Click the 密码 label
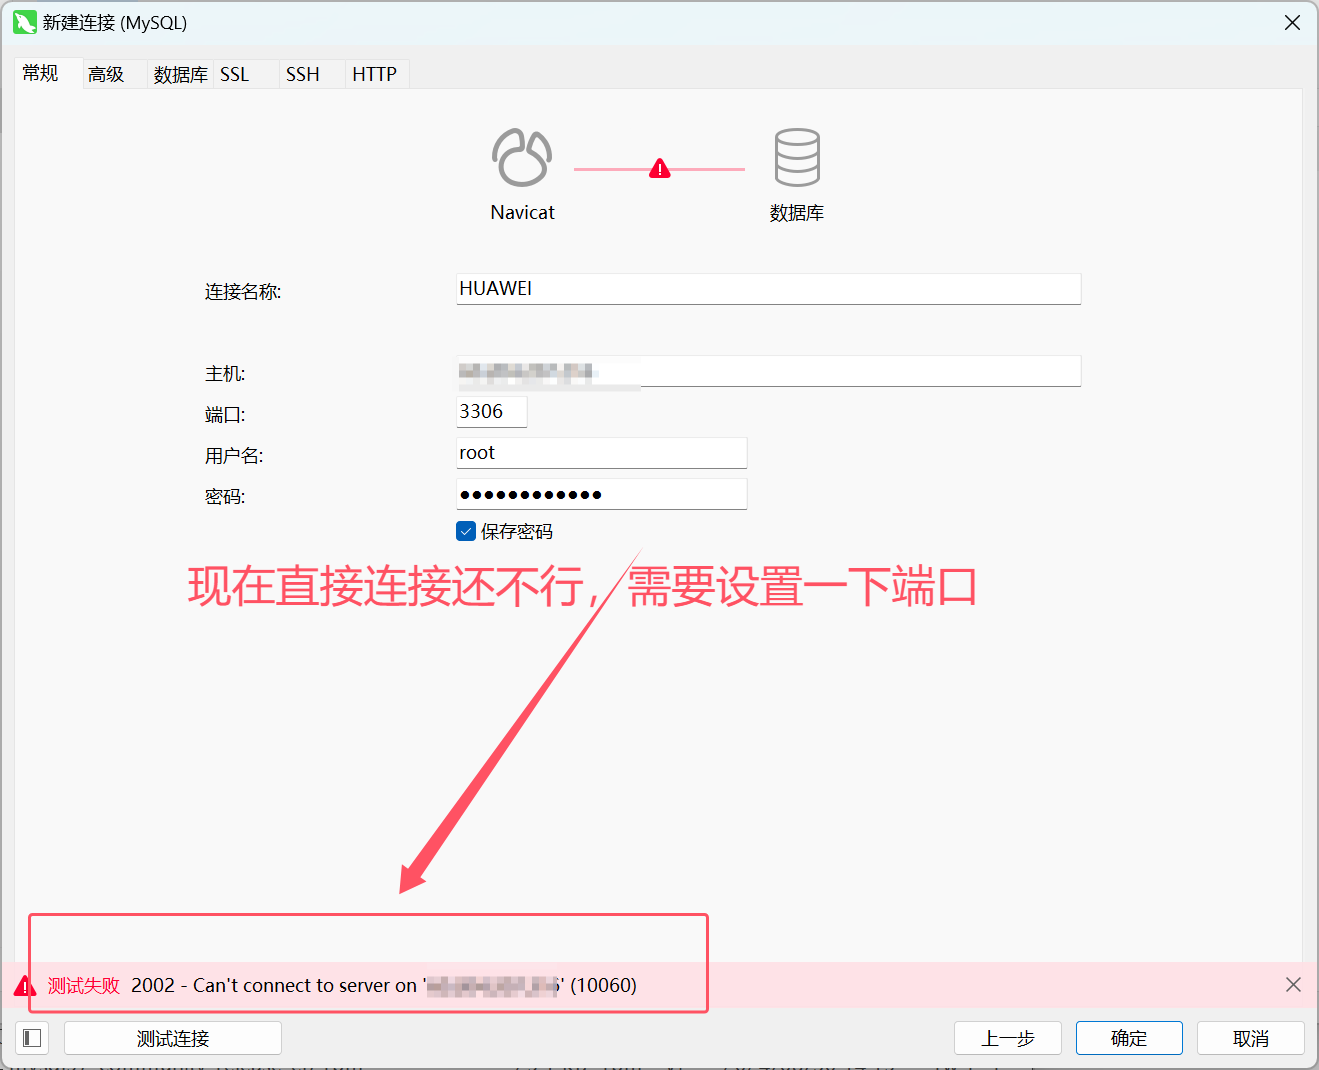This screenshot has width=1319, height=1070. 225,497
